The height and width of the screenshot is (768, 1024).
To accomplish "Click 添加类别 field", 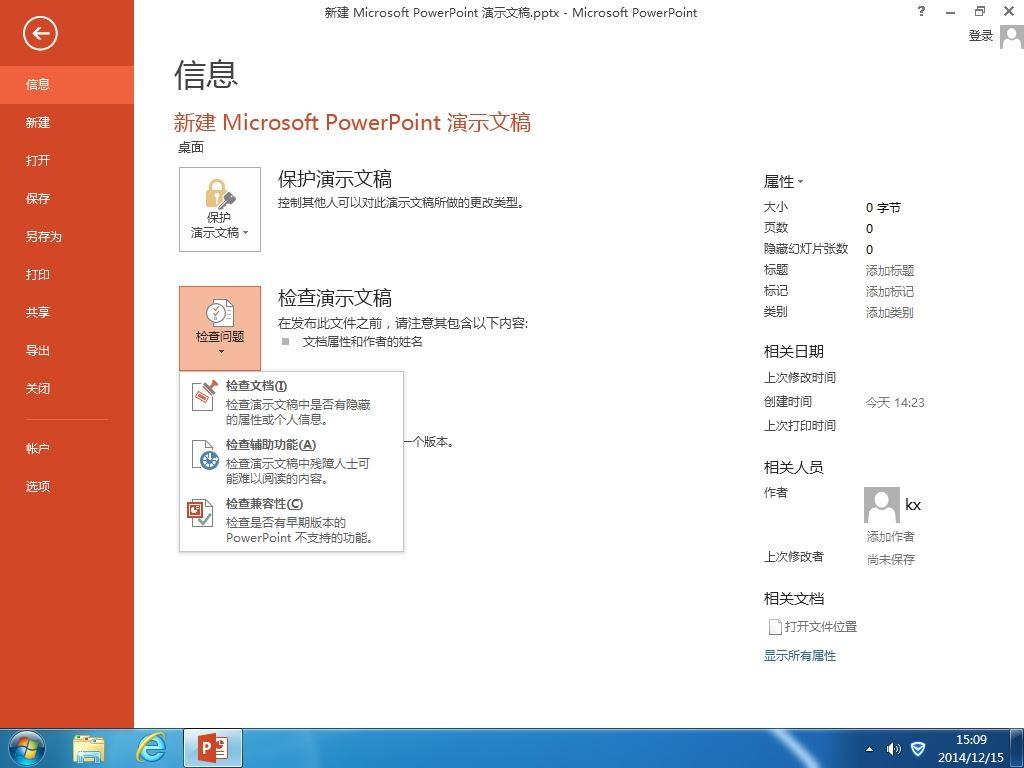I will 889,312.
